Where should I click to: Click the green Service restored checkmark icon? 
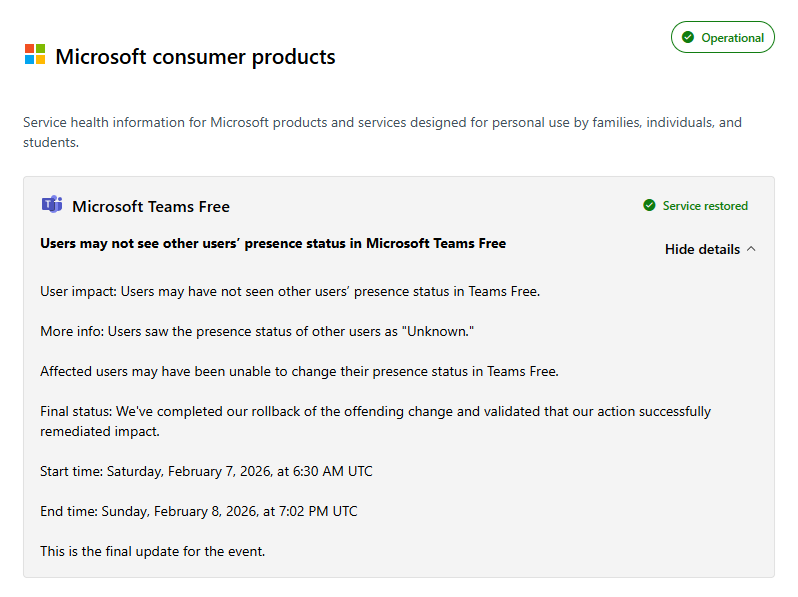click(650, 206)
